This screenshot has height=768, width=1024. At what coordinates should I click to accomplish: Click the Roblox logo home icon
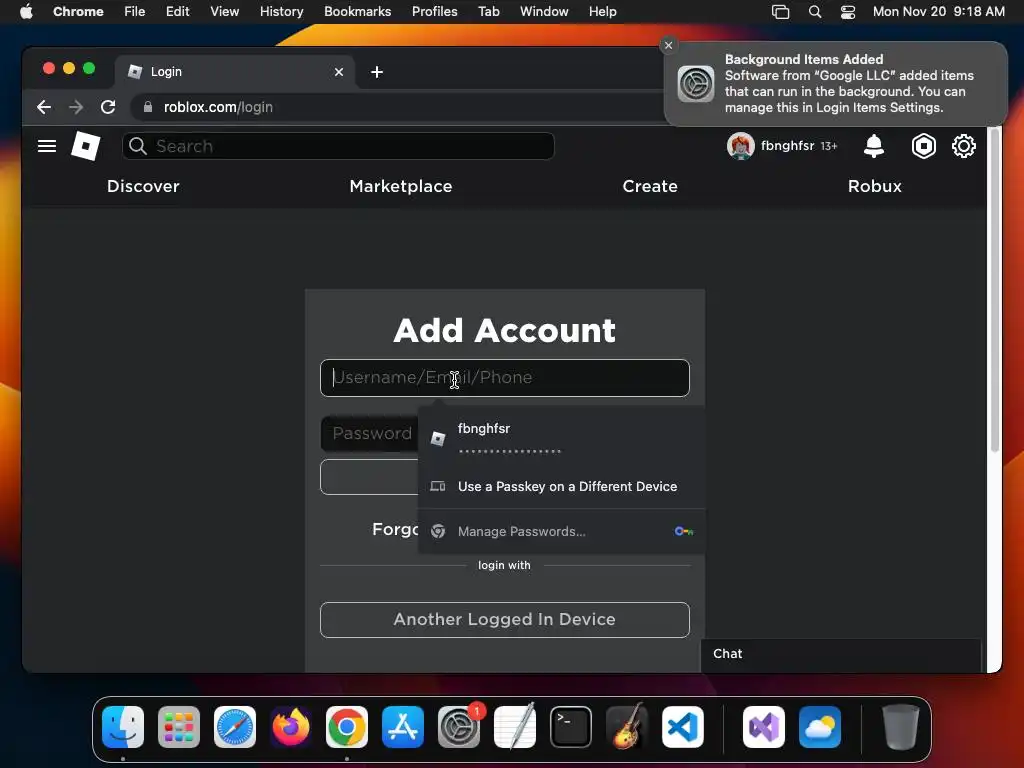pyautogui.click(x=86, y=146)
